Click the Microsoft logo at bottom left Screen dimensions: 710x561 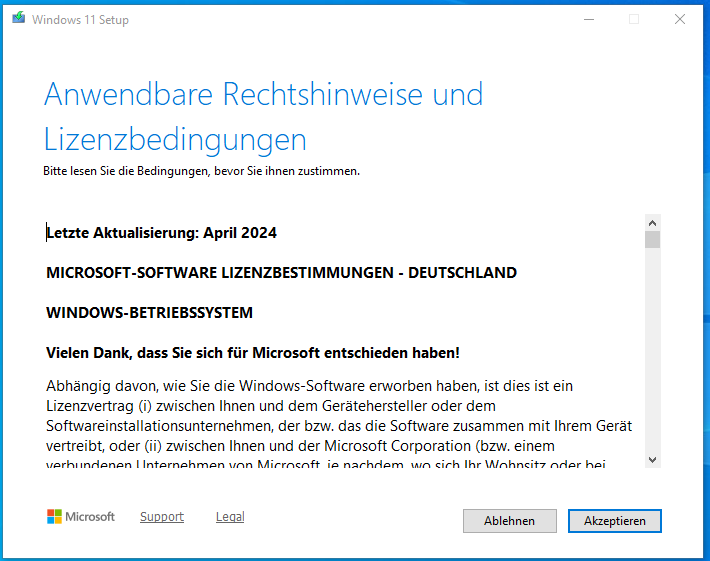(x=55, y=517)
